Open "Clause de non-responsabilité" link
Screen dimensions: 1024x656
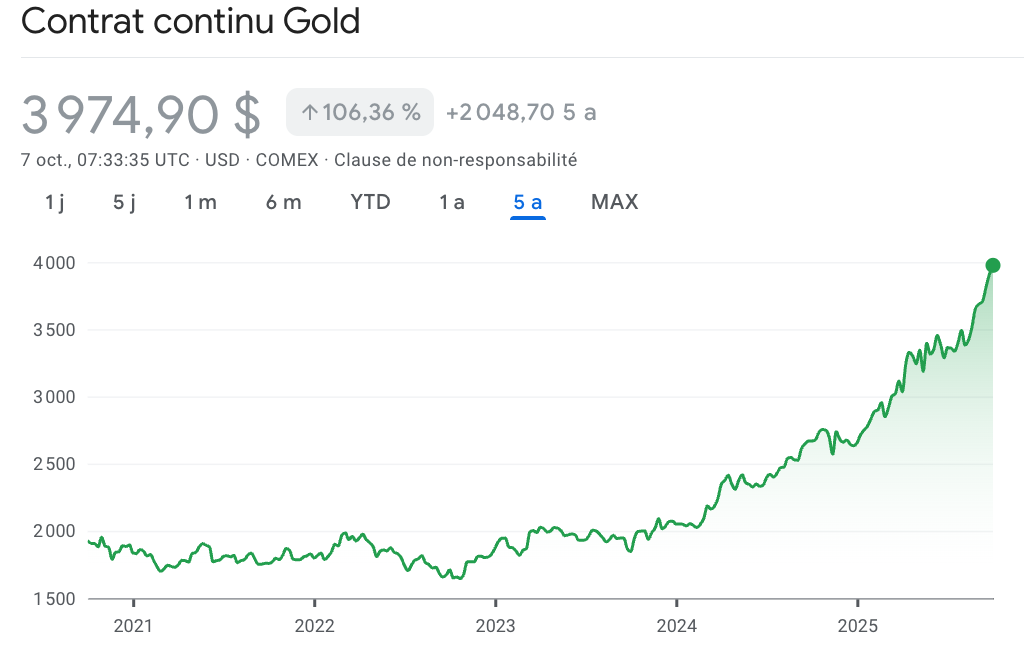455,160
